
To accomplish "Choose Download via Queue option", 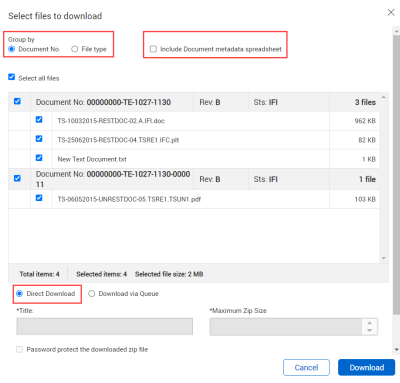I will coord(91,293).
